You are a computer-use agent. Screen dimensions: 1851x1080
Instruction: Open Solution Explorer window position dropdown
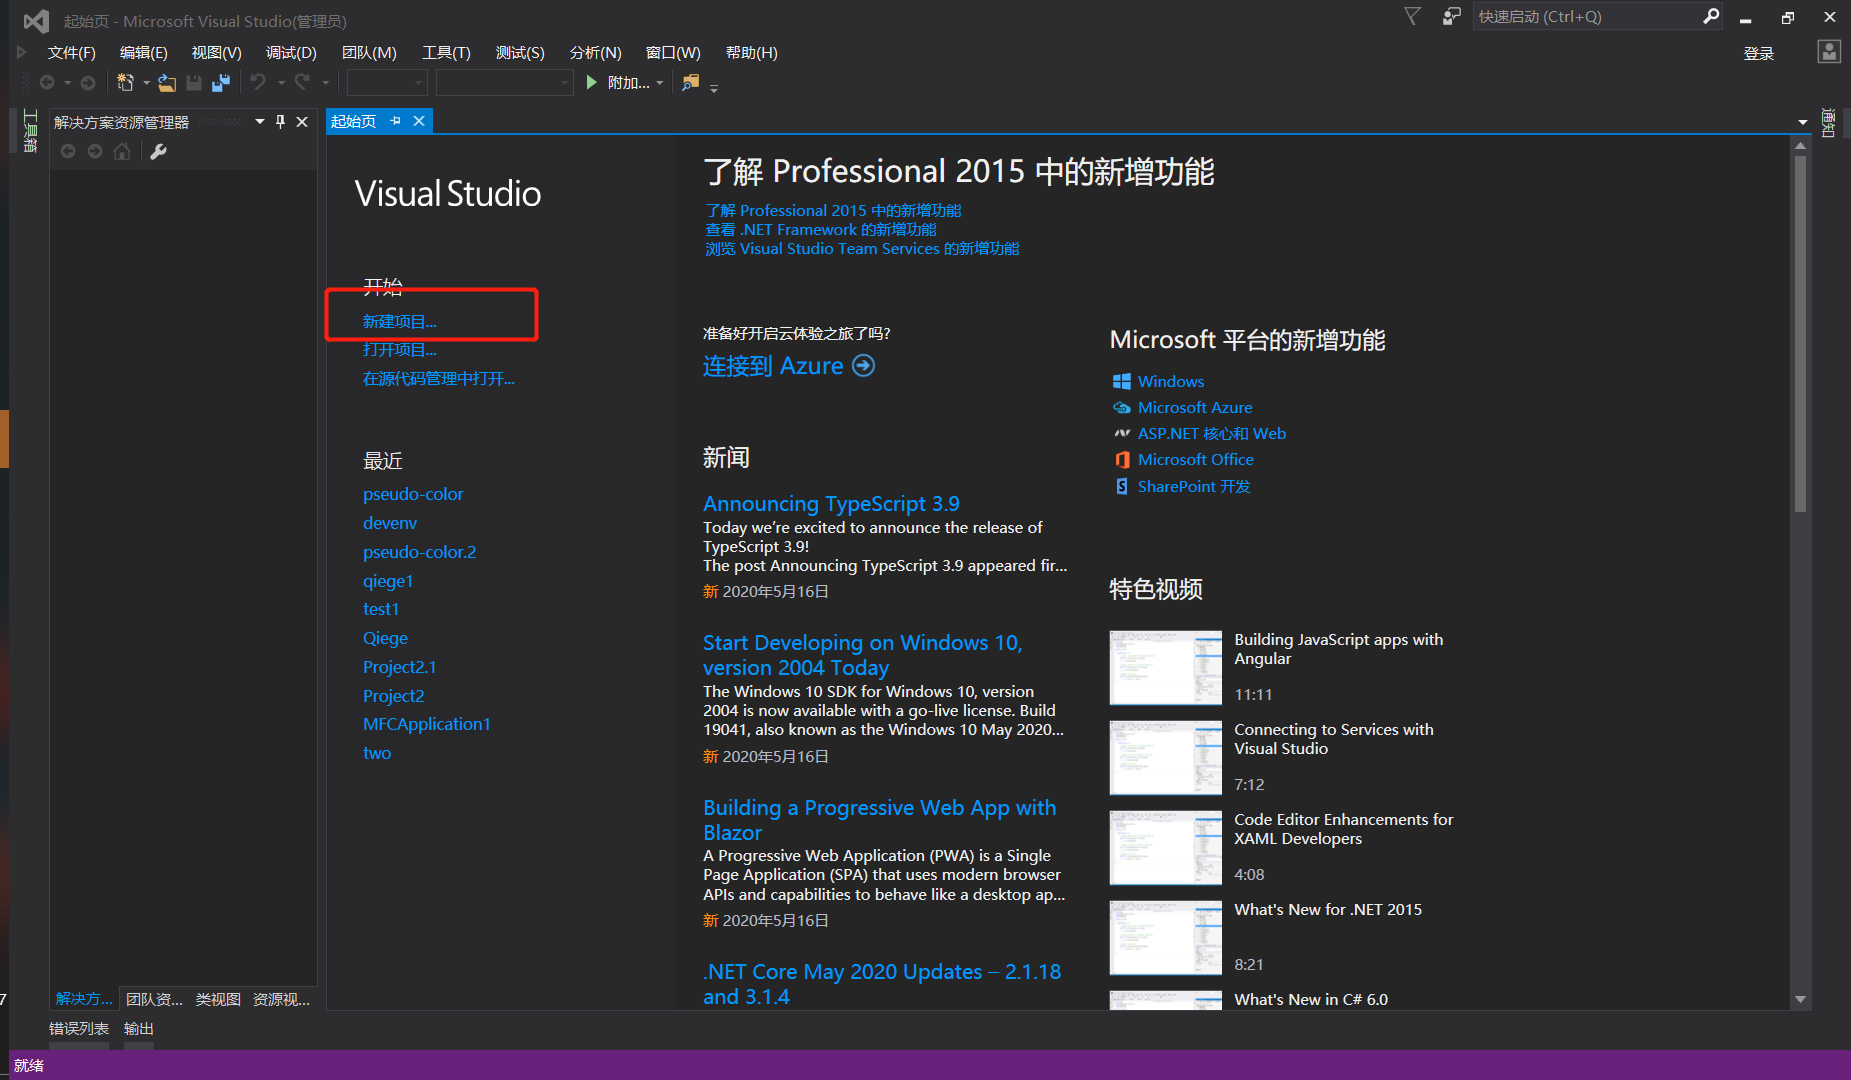tap(260, 122)
